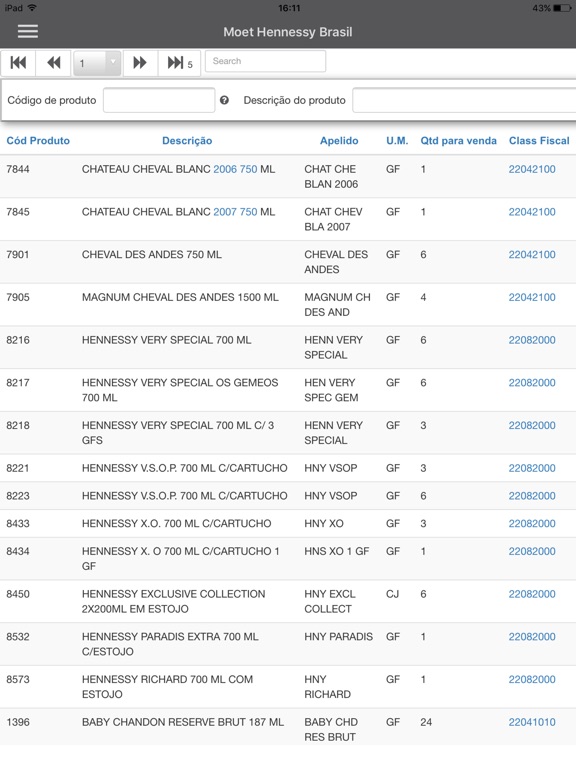Click the Descrição do produto field

[x=464, y=100]
